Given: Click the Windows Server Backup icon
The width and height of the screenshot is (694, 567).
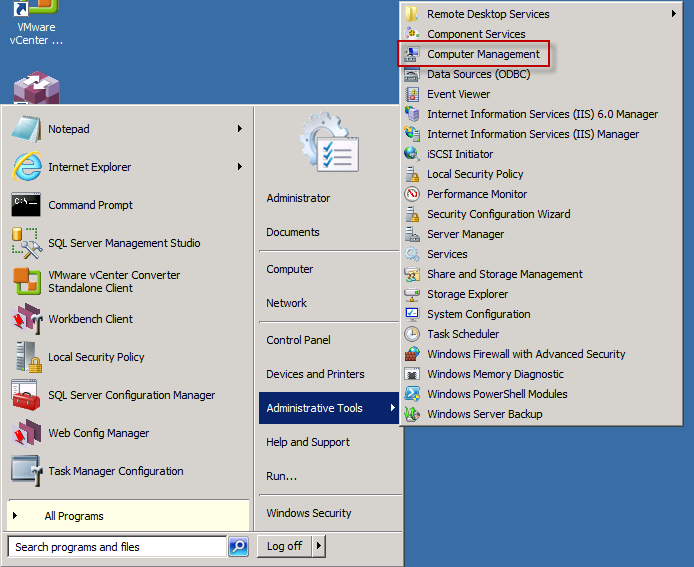Looking at the screenshot, I should tap(412, 414).
